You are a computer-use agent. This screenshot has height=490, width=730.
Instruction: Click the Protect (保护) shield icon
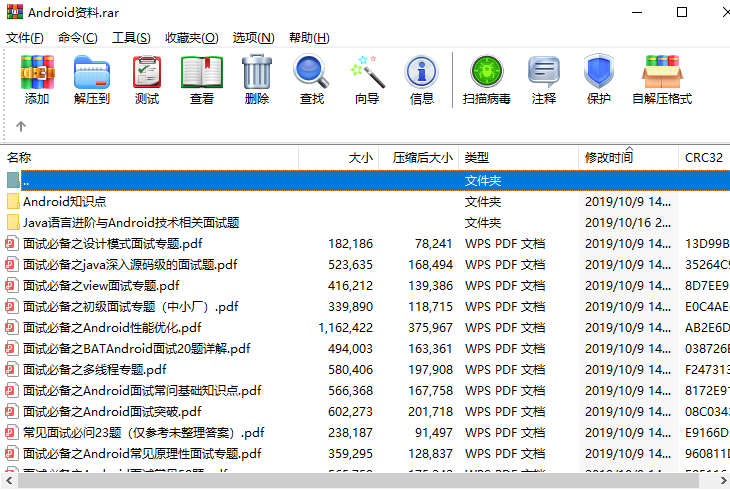coord(599,71)
